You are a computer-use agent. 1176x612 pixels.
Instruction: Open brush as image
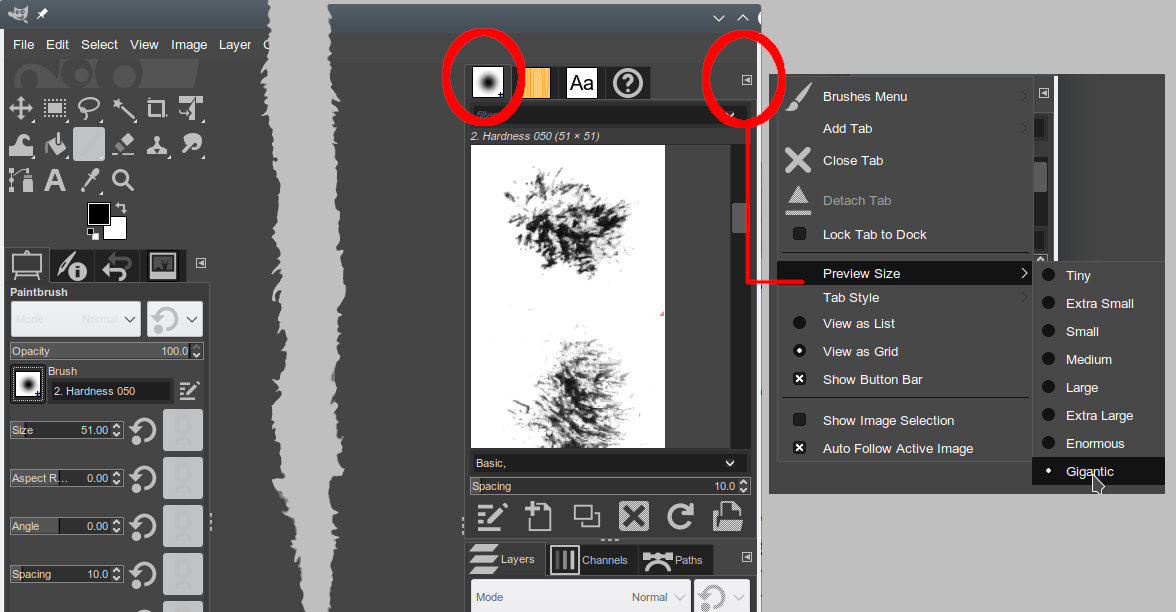(x=728, y=517)
